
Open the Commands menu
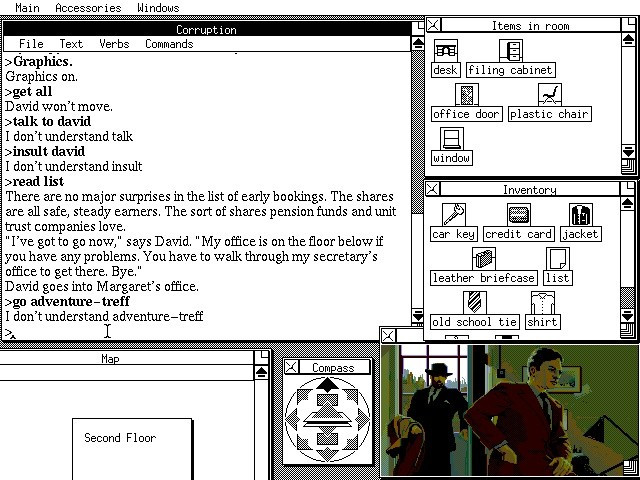169,44
